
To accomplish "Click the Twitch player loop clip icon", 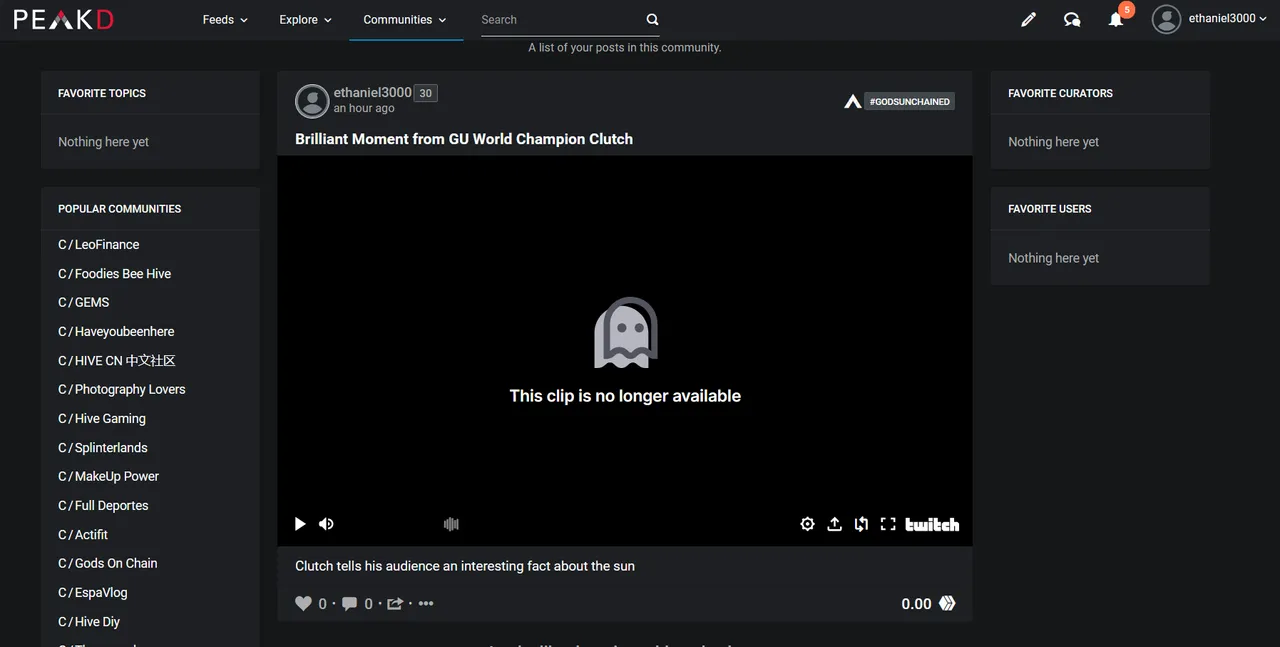I will pos(861,524).
